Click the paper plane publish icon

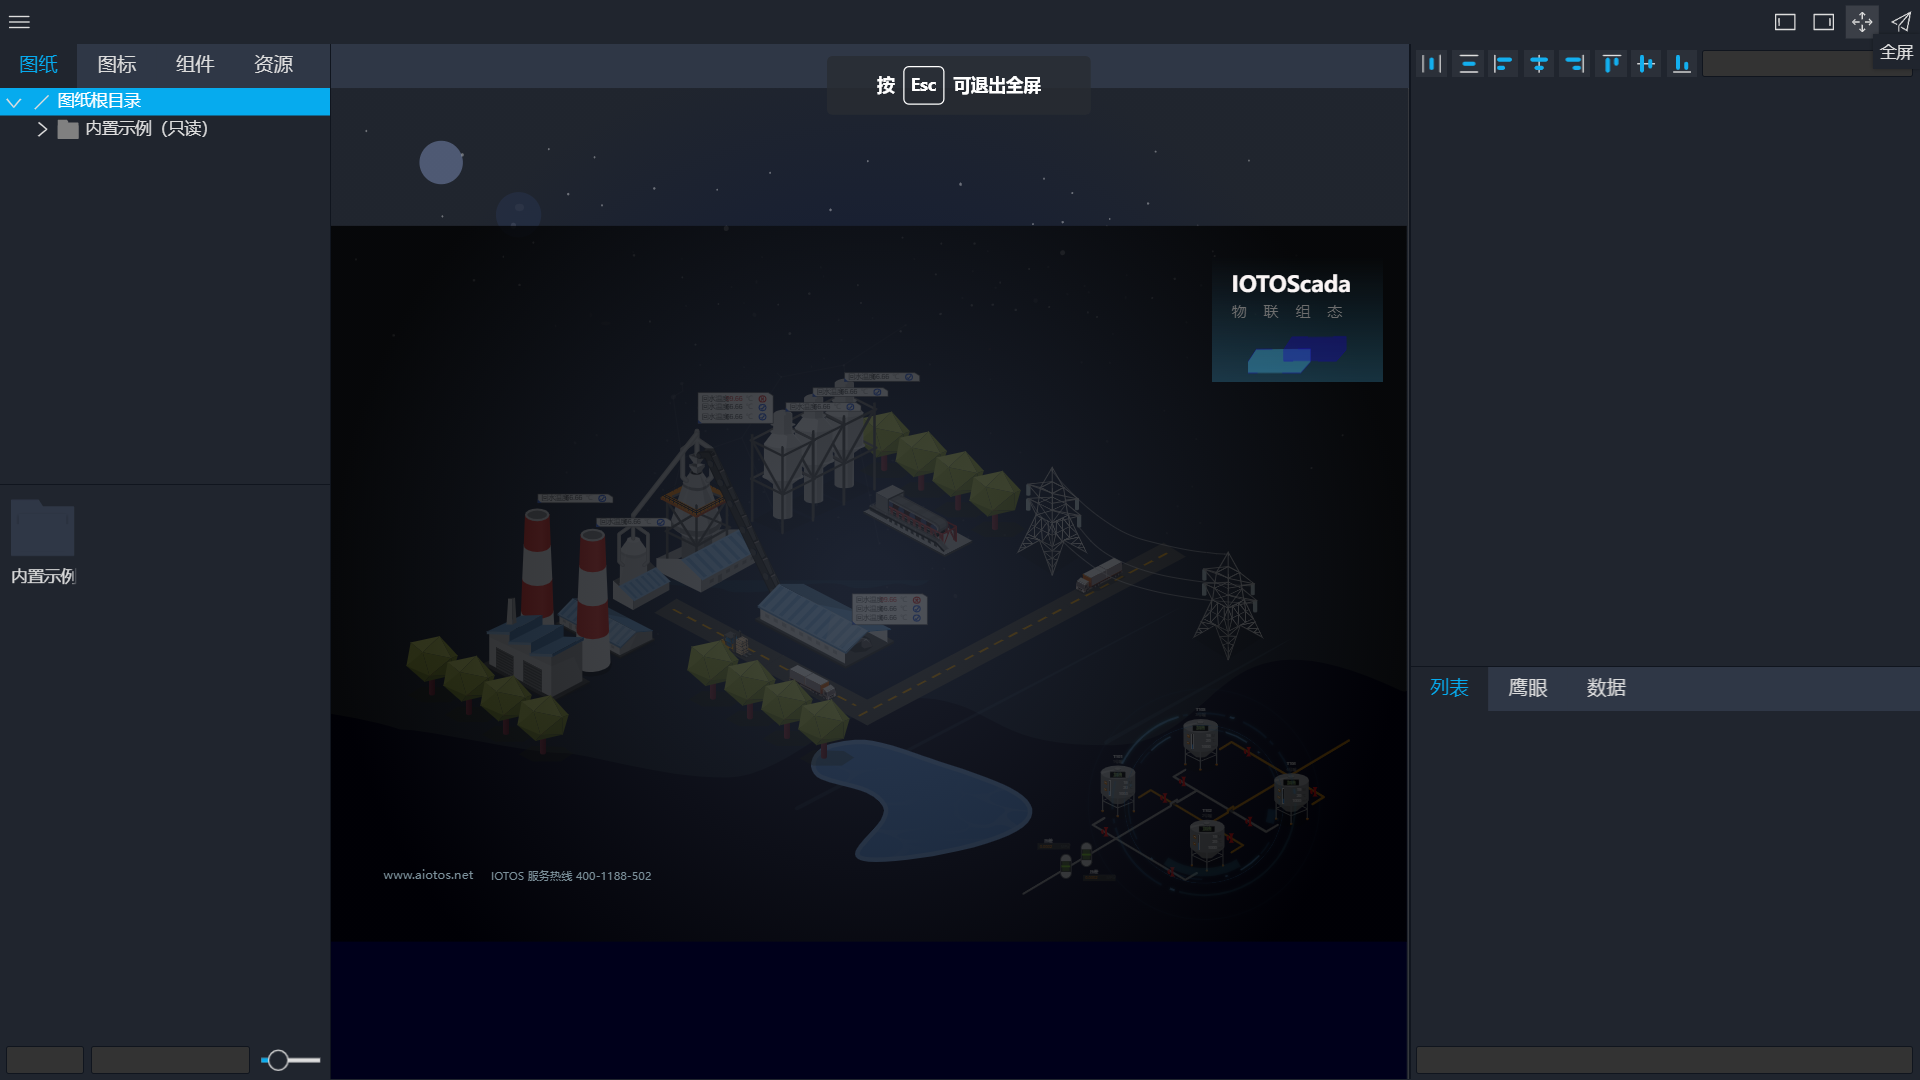point(1900,22)
